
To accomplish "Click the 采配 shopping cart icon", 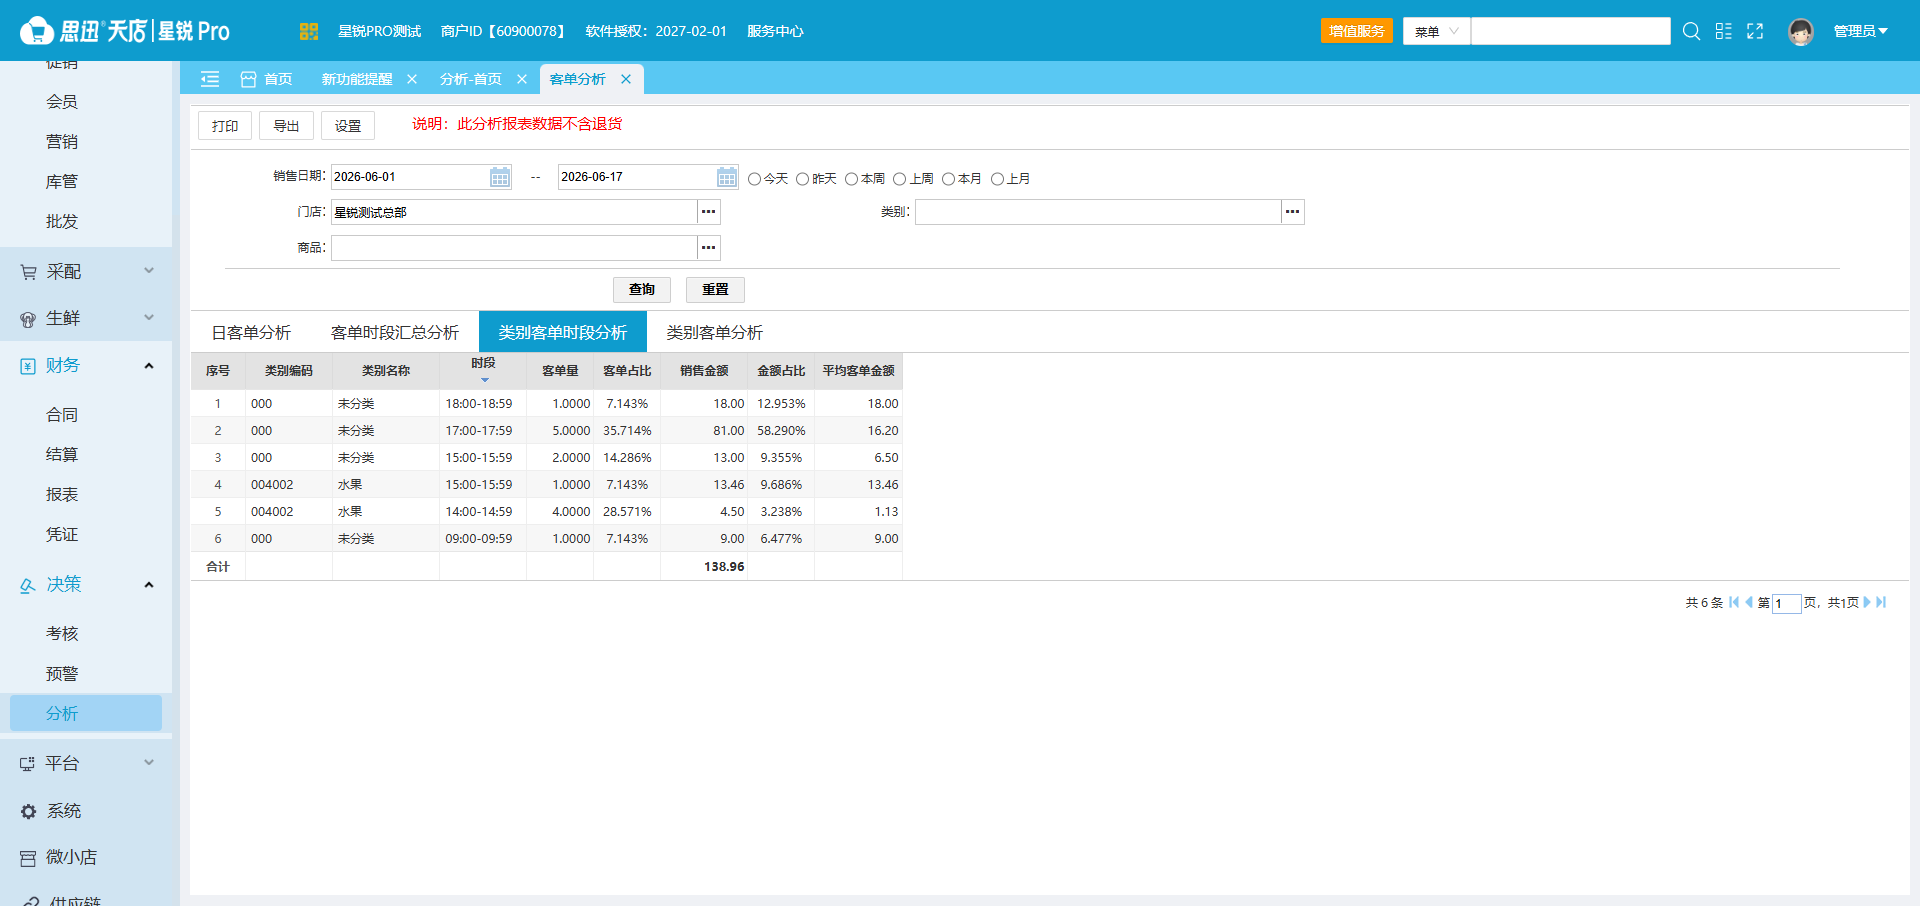I will click(28, 272).
